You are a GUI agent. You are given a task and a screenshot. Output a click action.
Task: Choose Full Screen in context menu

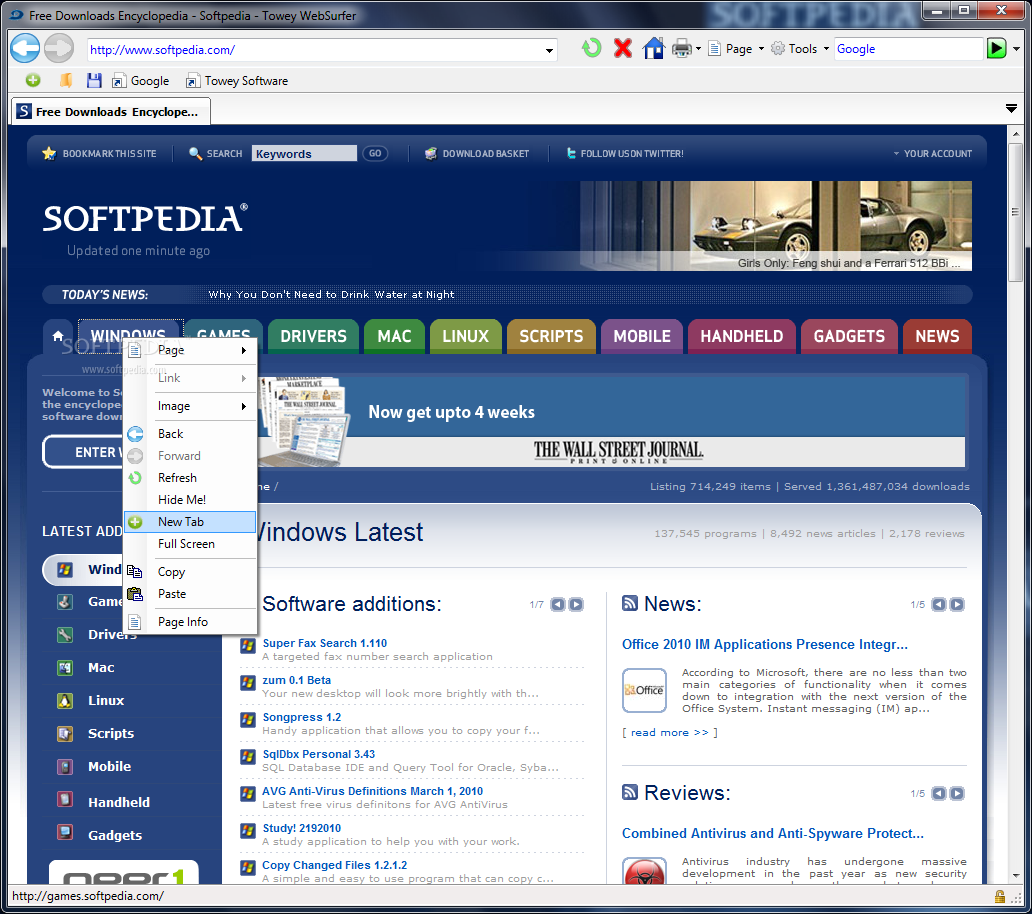(x=190, y=544)
